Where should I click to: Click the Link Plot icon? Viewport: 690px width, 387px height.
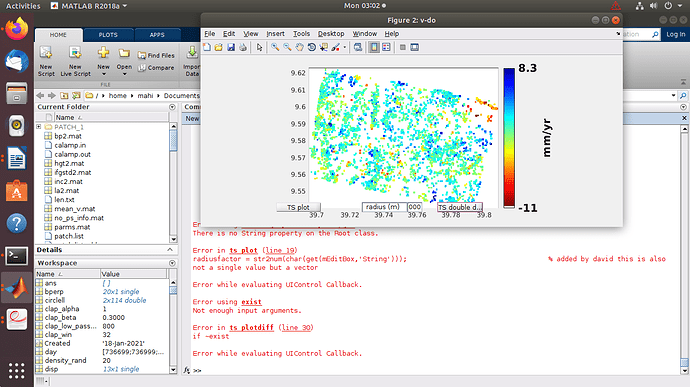click(358, 47)
